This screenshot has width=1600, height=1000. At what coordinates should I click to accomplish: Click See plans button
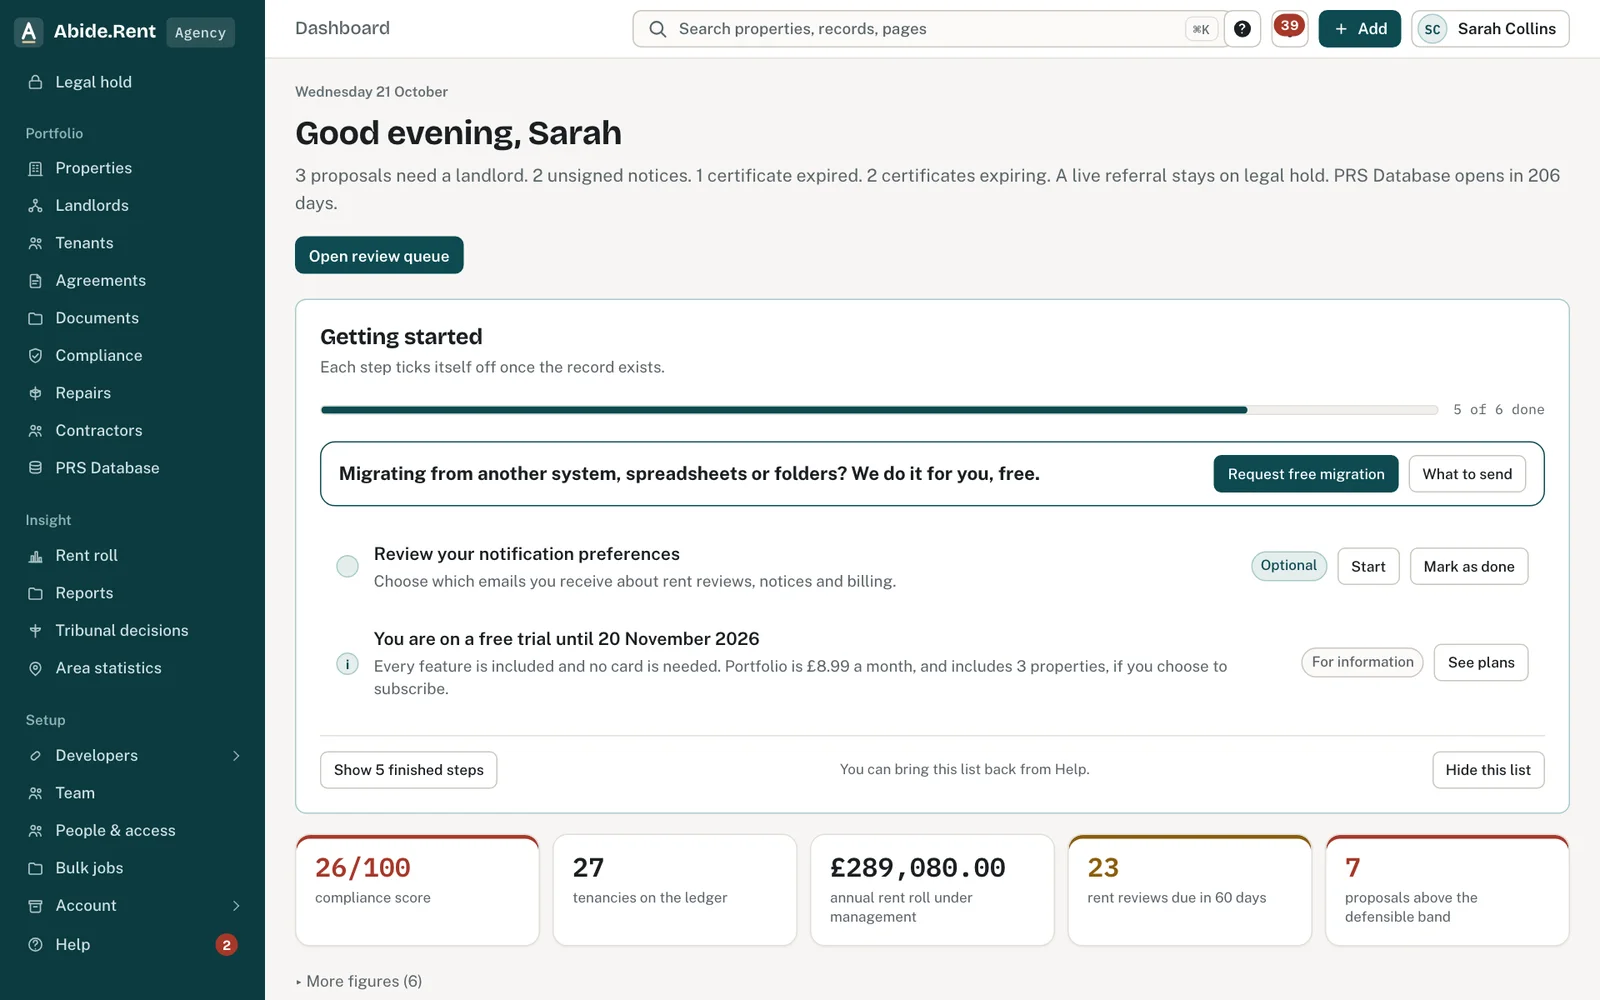[1481, 663]
